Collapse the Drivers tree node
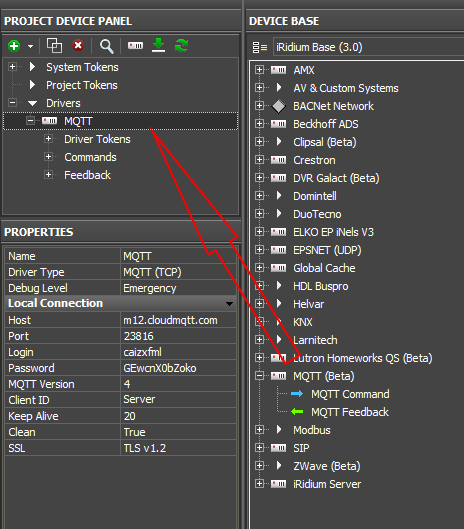Viewport: 464px width, 529px height. (12, 103)
